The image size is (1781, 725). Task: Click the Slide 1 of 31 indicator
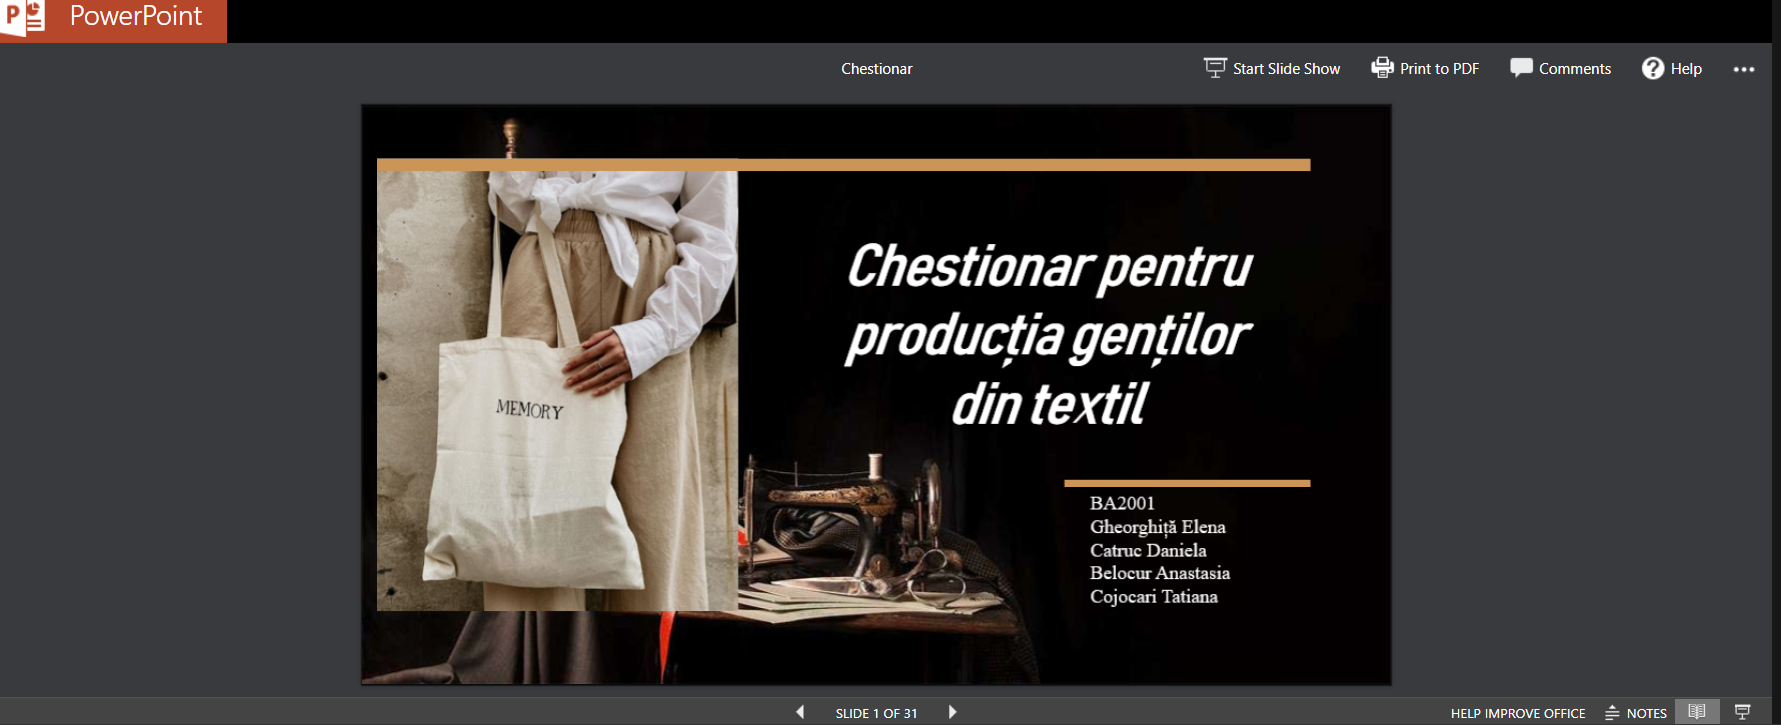pos(876,713)
